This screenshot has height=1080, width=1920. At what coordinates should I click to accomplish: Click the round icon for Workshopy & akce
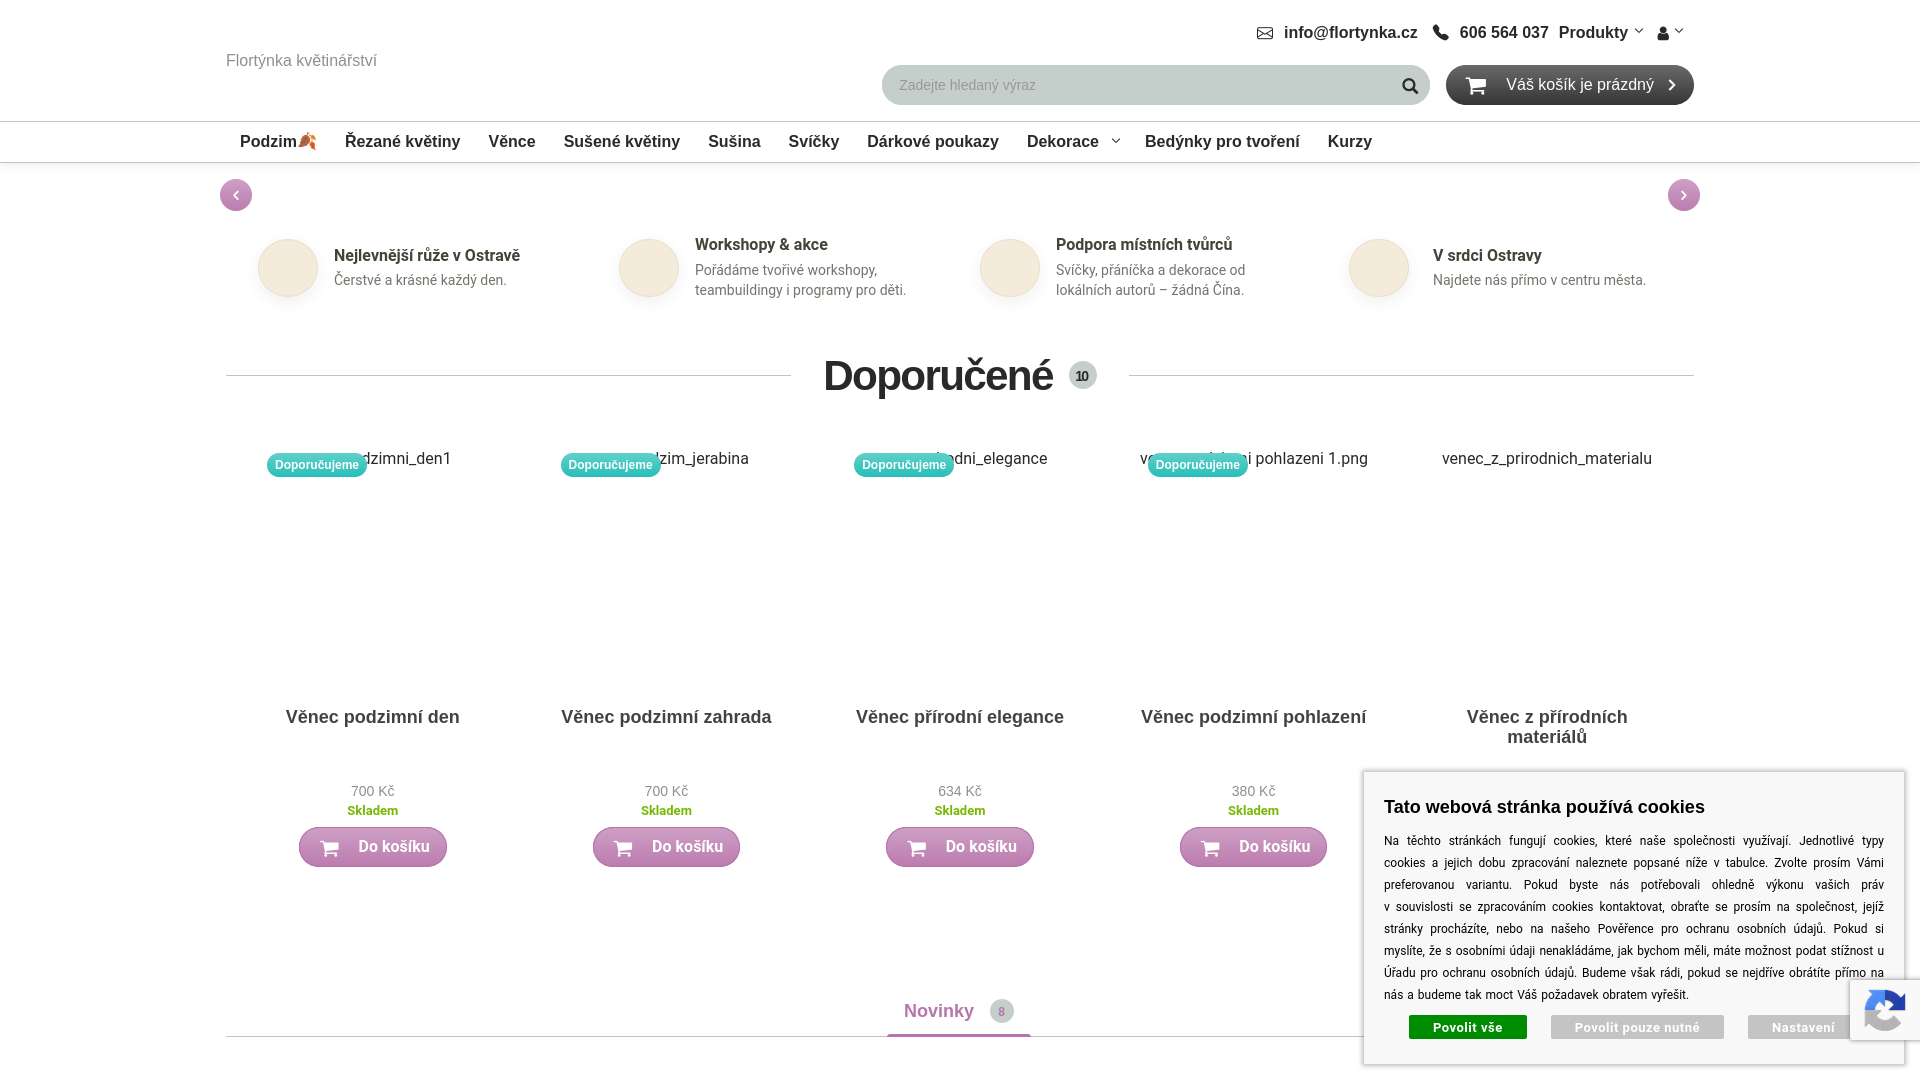click(649, 268)
